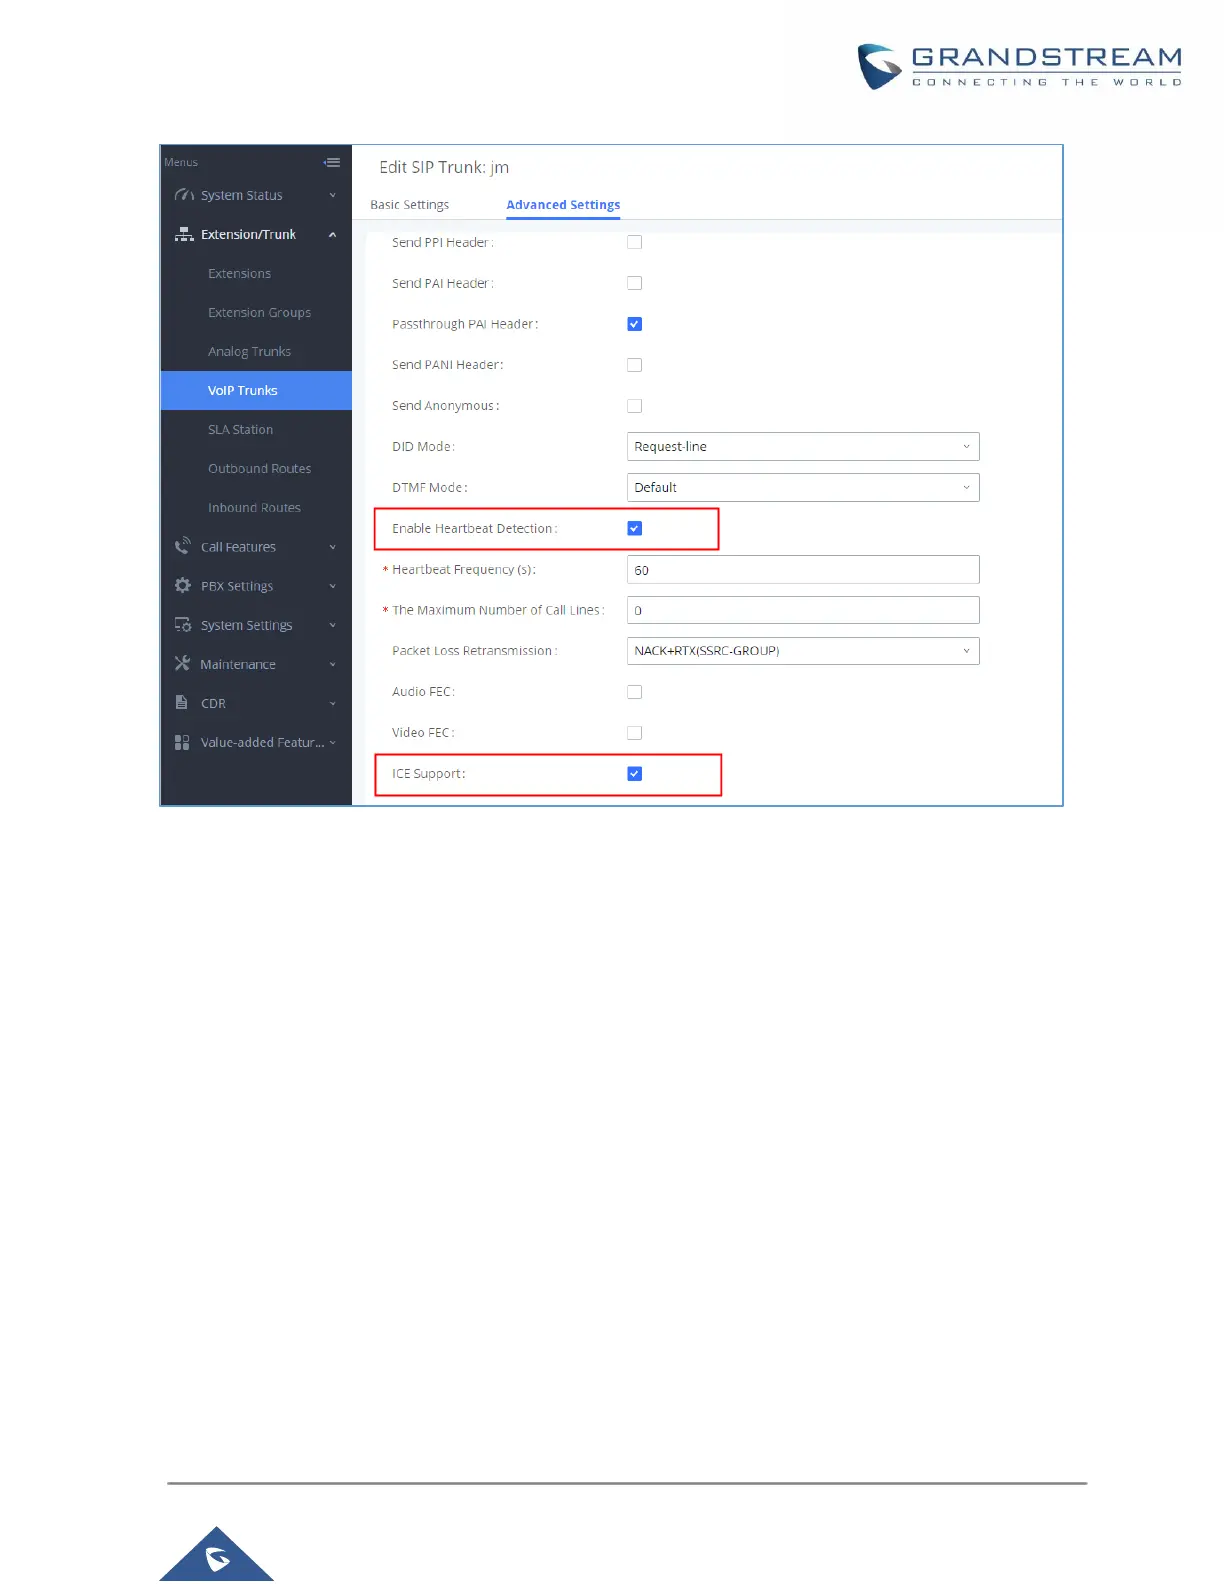The height and width of the screenshot is (1584, 1224).
Task: Click the CDR document icon
Action: 182,702
